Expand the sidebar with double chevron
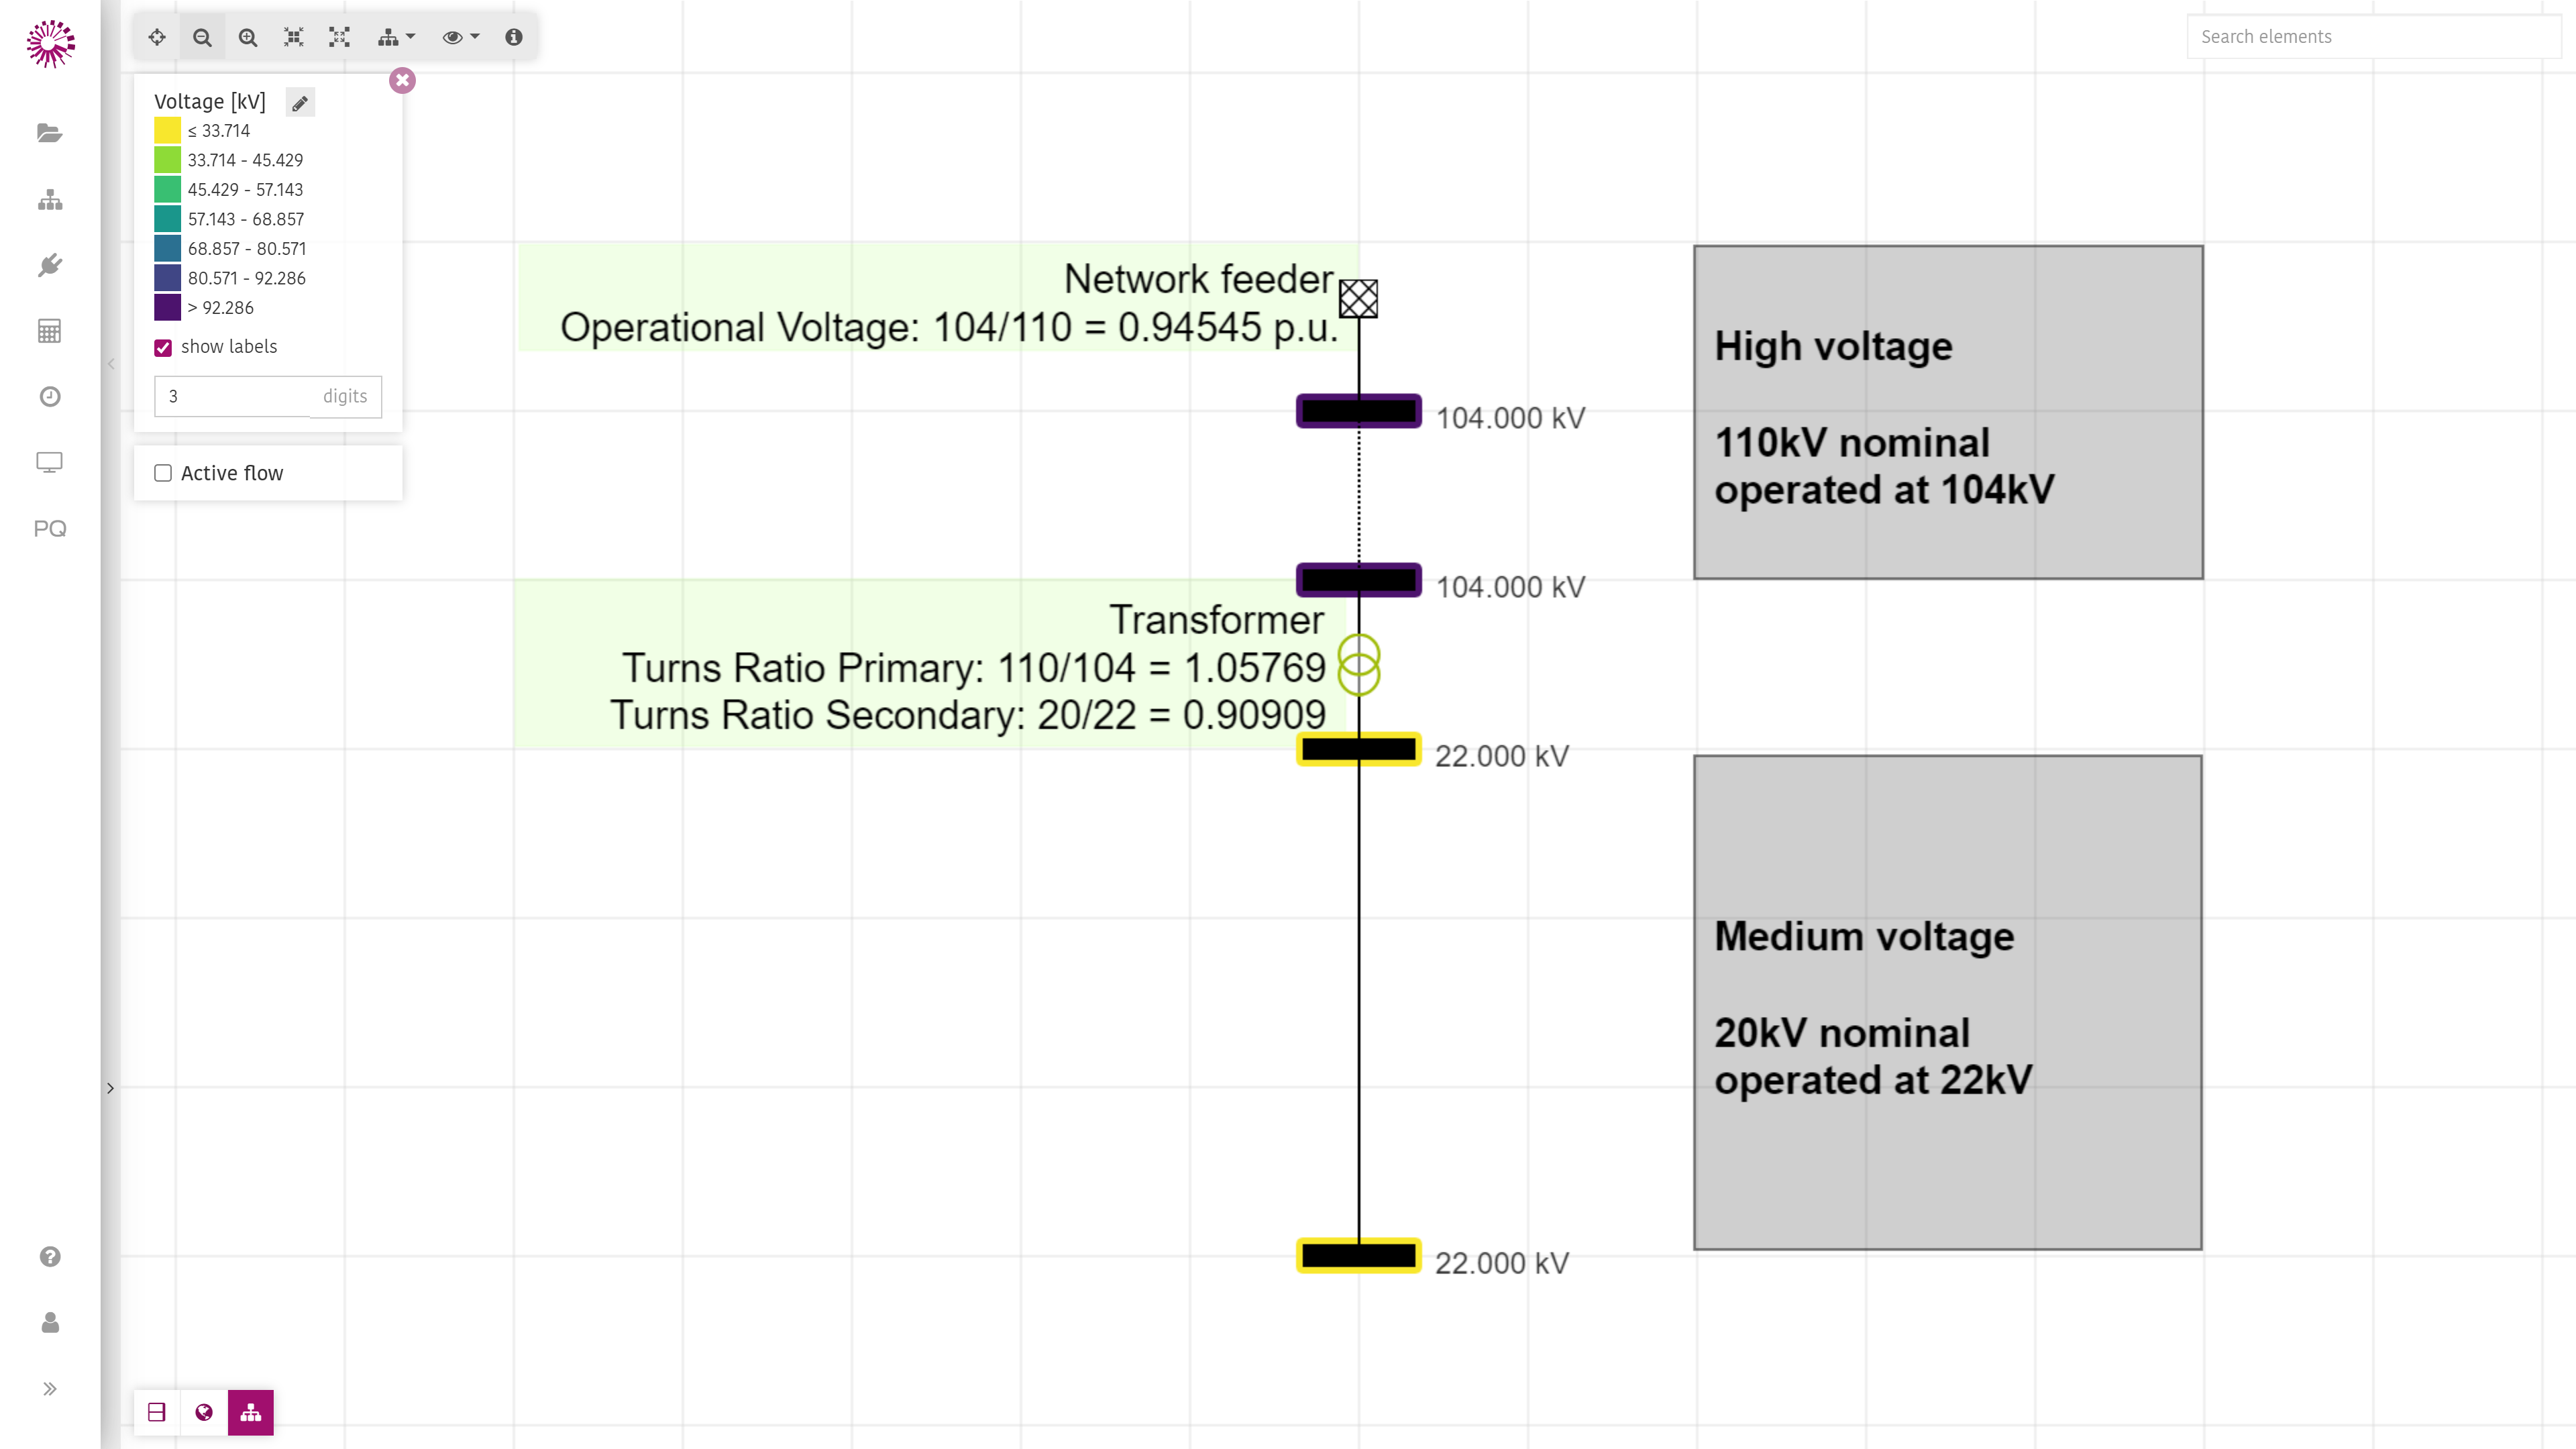The image size is (2576, 1449). pos(50,1388)
